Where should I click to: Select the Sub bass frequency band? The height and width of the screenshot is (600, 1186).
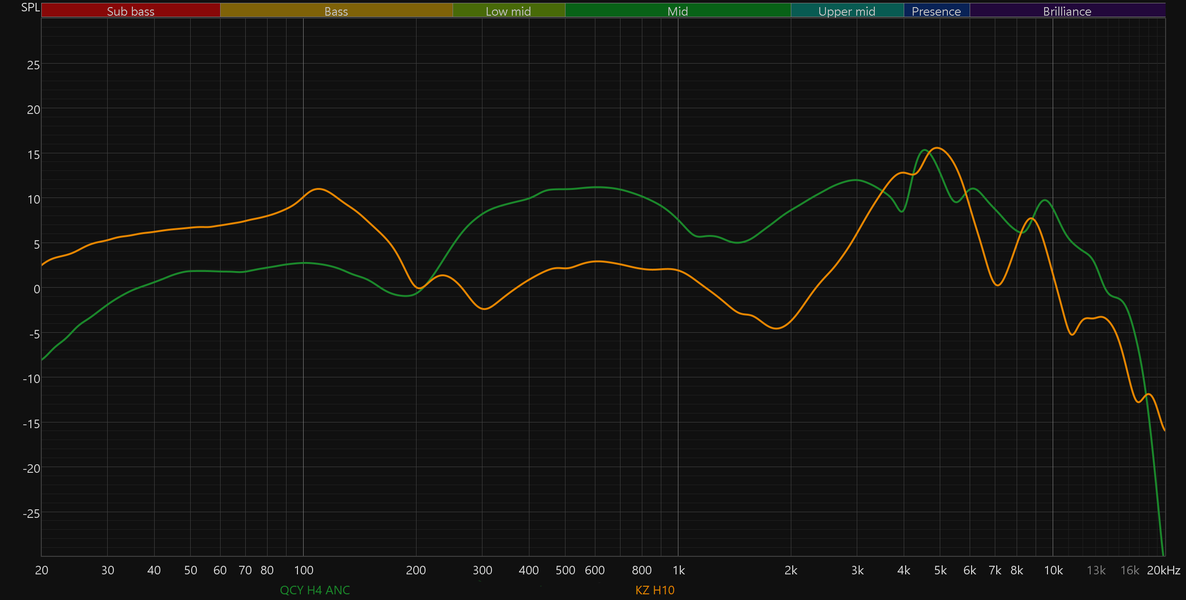click(x=131, y=11)
